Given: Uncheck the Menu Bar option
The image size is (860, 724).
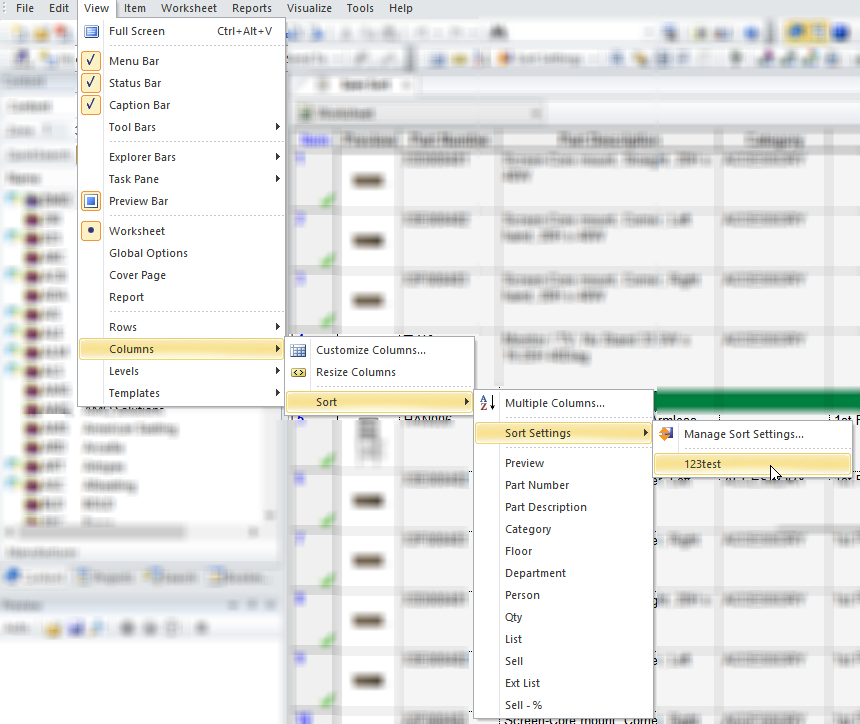Looking at the screenshot, I should [x=92, y=61].
